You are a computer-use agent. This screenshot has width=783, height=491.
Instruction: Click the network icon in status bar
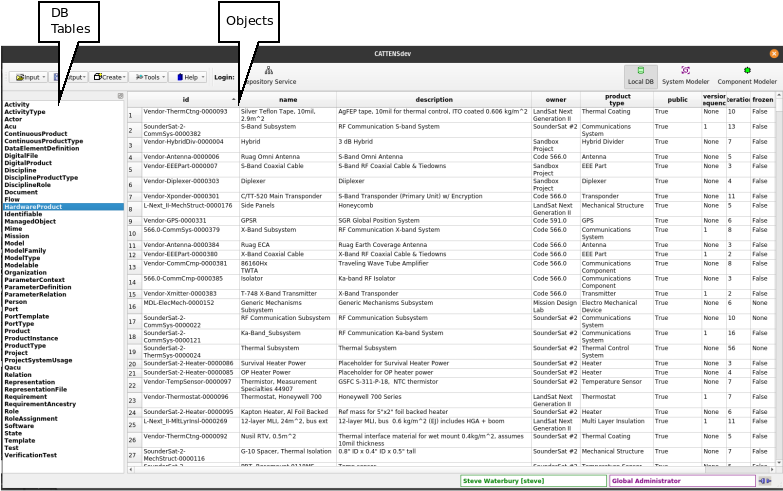[x=765, y=481]
